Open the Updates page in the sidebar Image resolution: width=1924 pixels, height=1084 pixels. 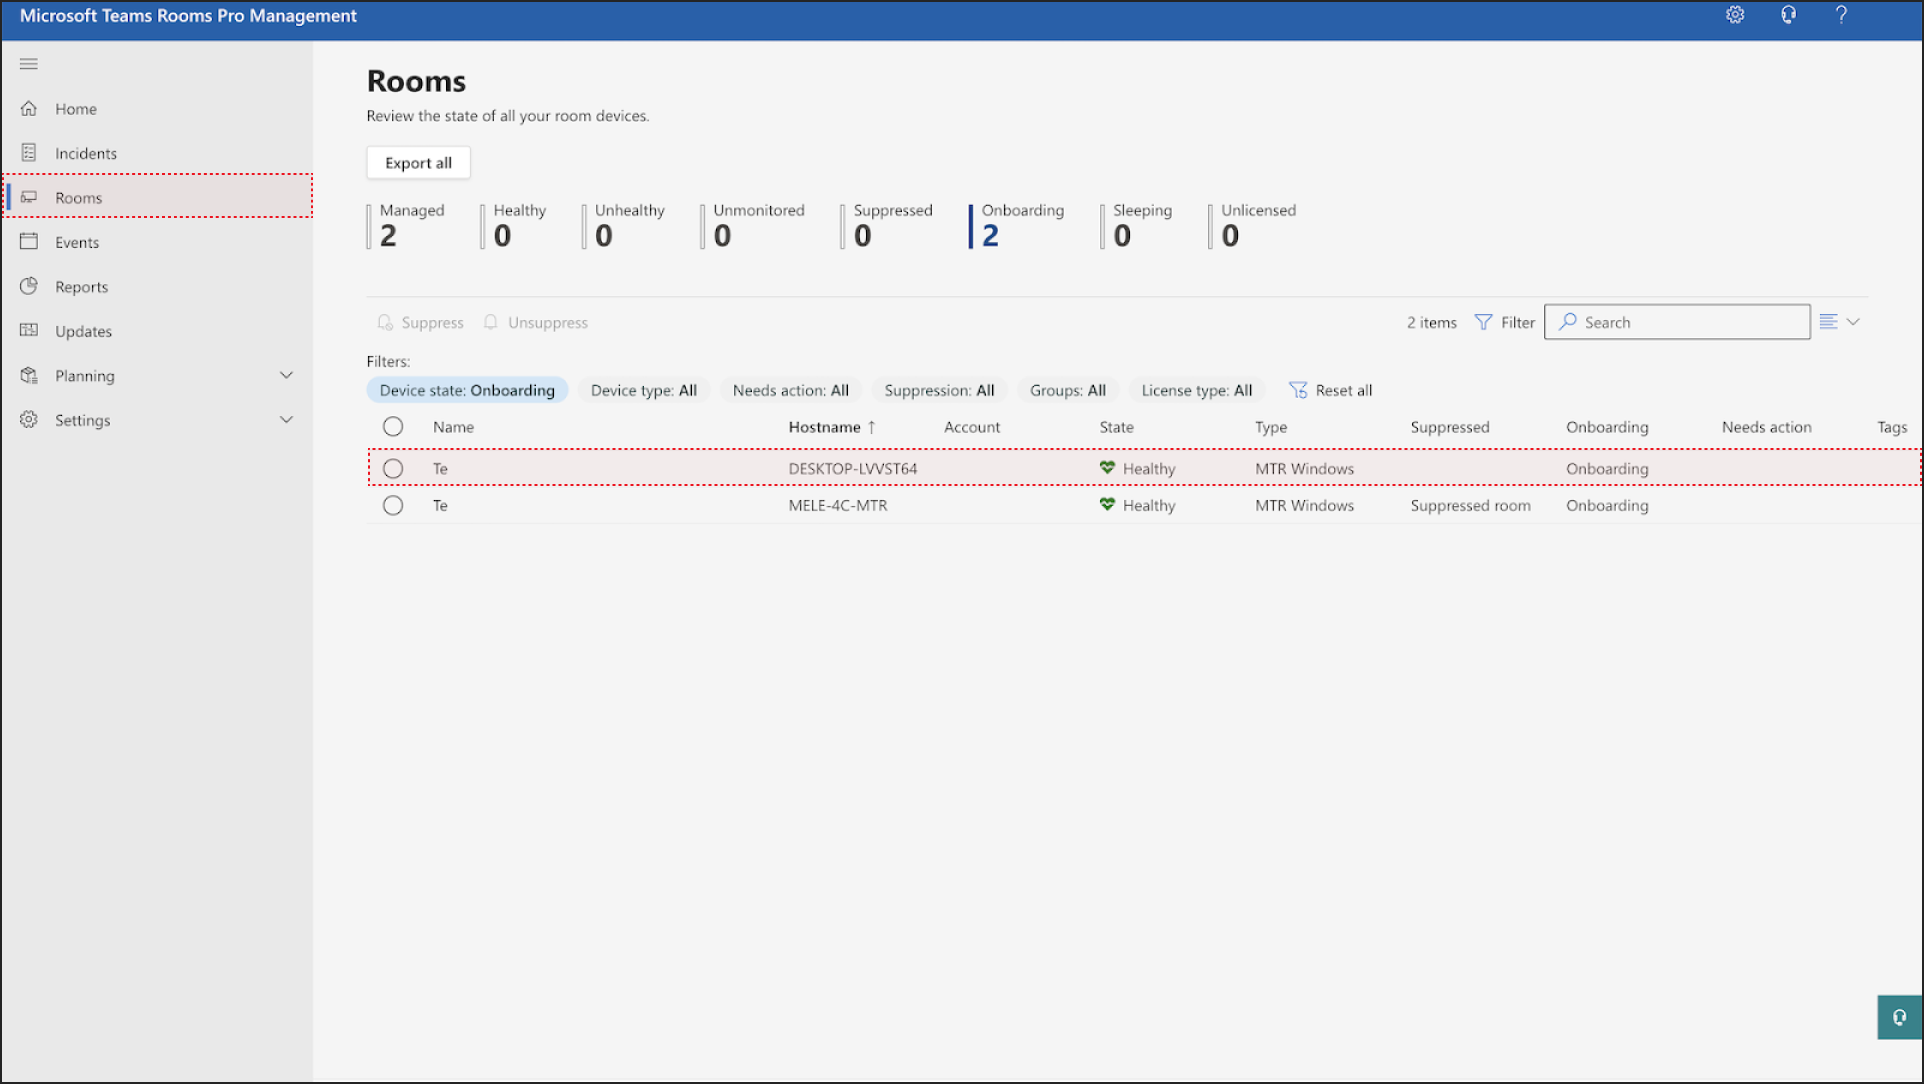(83, 331)
